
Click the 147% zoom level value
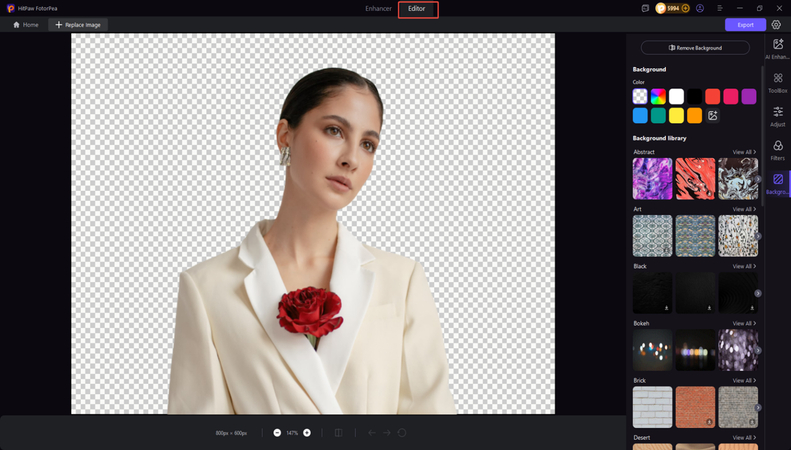(x=292, y=433)
